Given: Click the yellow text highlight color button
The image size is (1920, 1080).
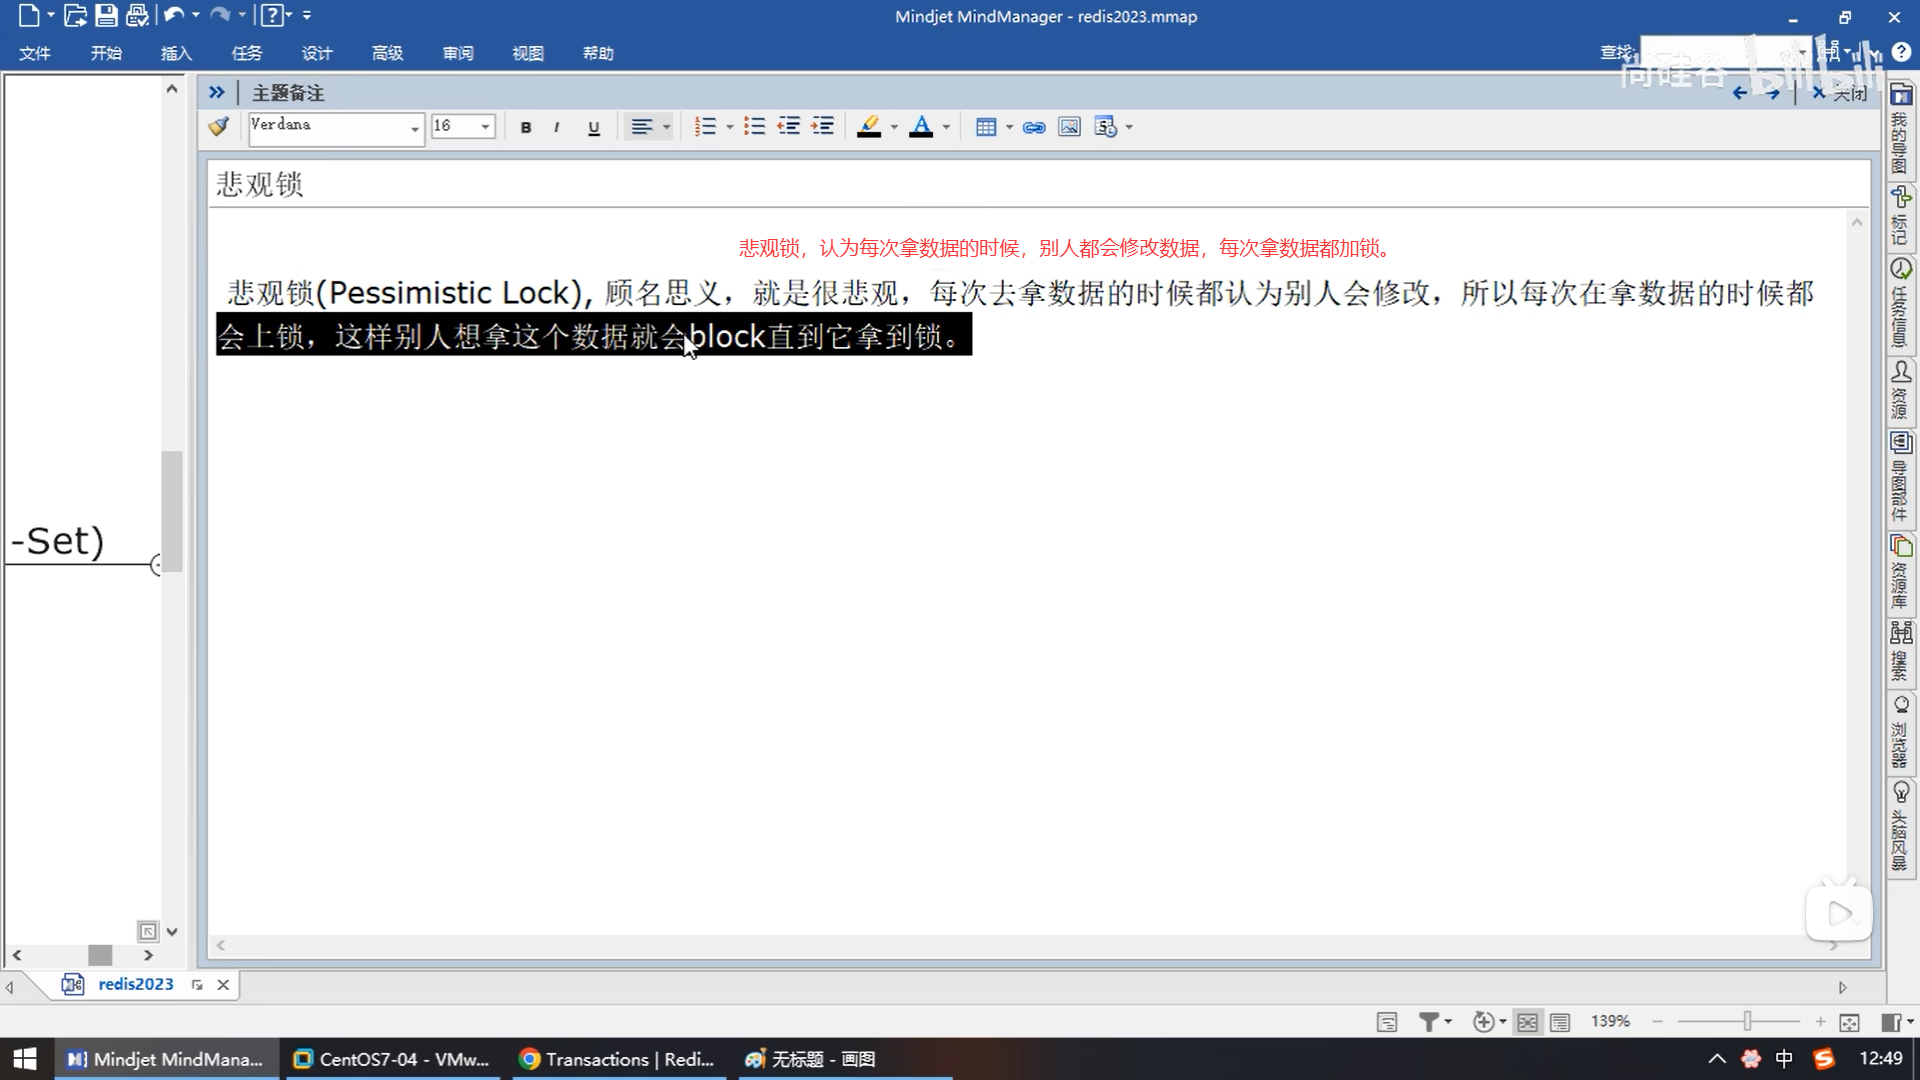Looking at the screenshot, I should coord(869,127).
